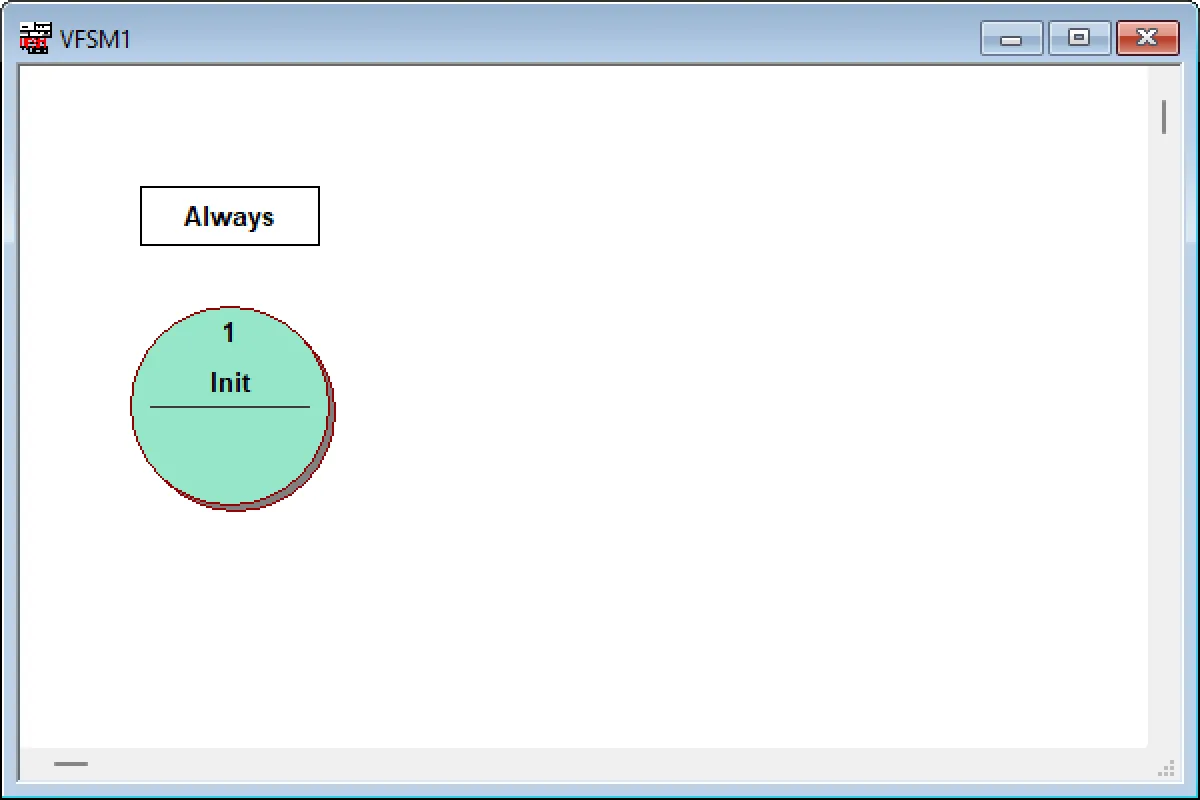Click the divider line inside the Init state
Screen dimensions: 1200x800
pyautogui.click(x=229, y=408)
